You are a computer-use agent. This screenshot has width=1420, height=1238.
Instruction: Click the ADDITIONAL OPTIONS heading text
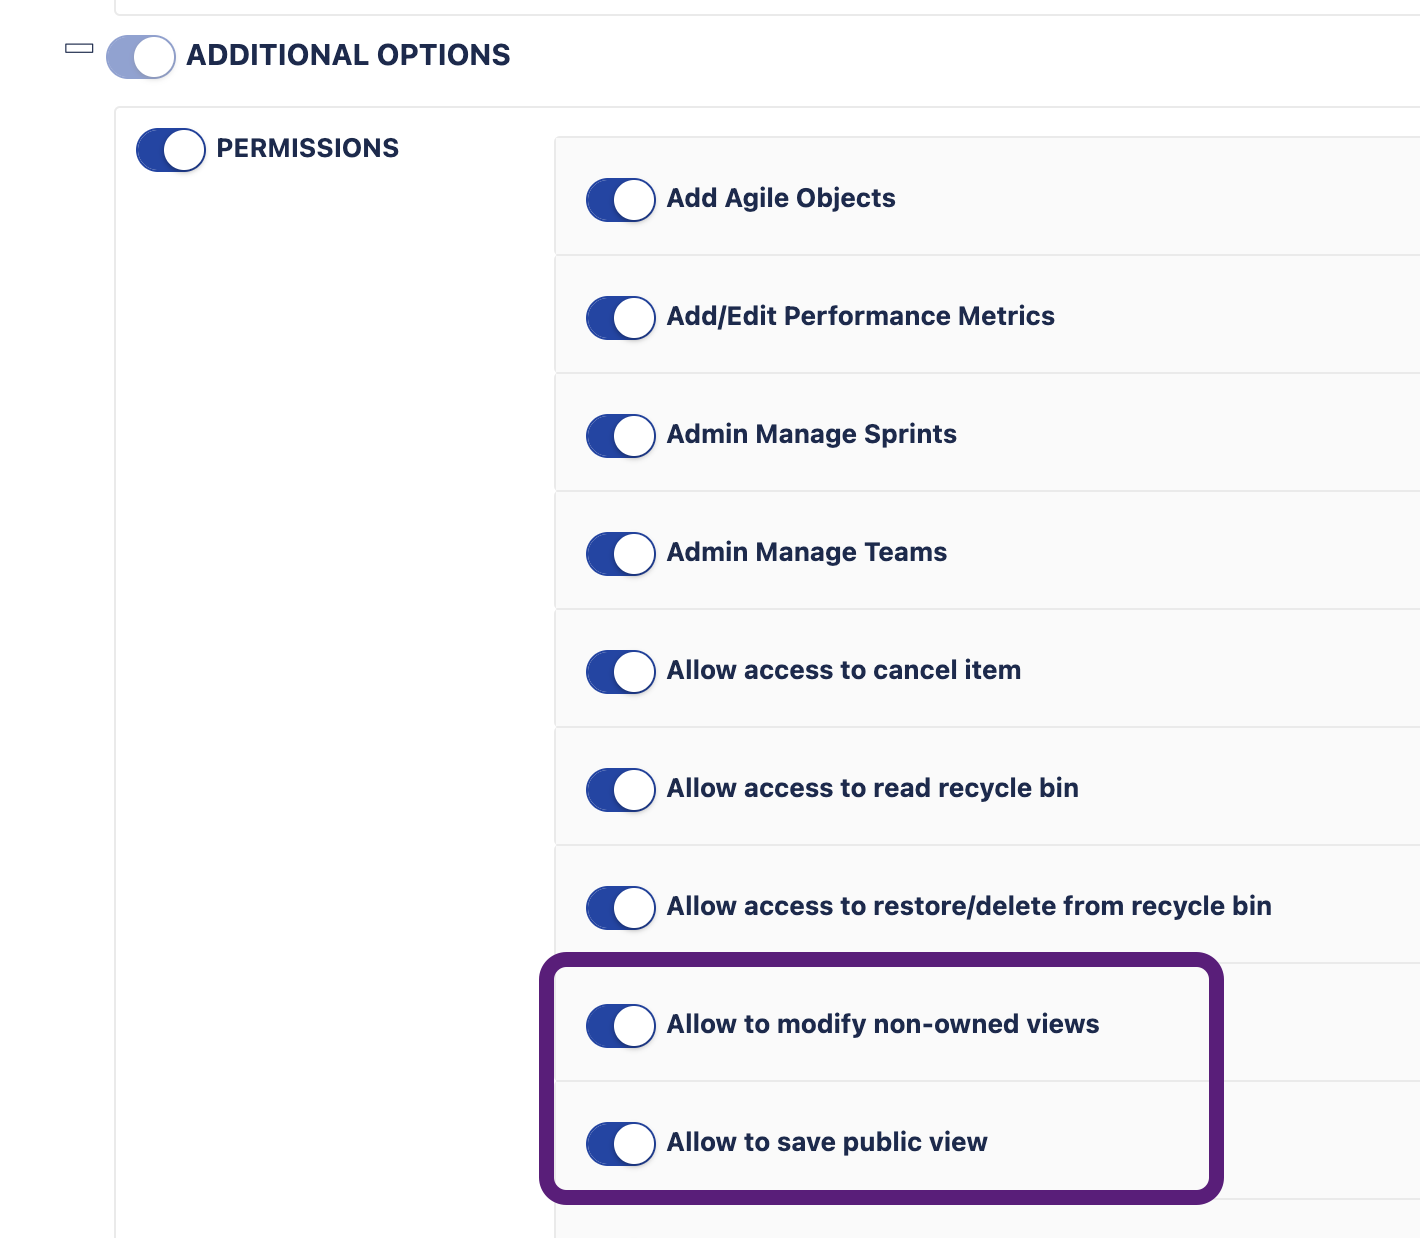click(348, 55)
